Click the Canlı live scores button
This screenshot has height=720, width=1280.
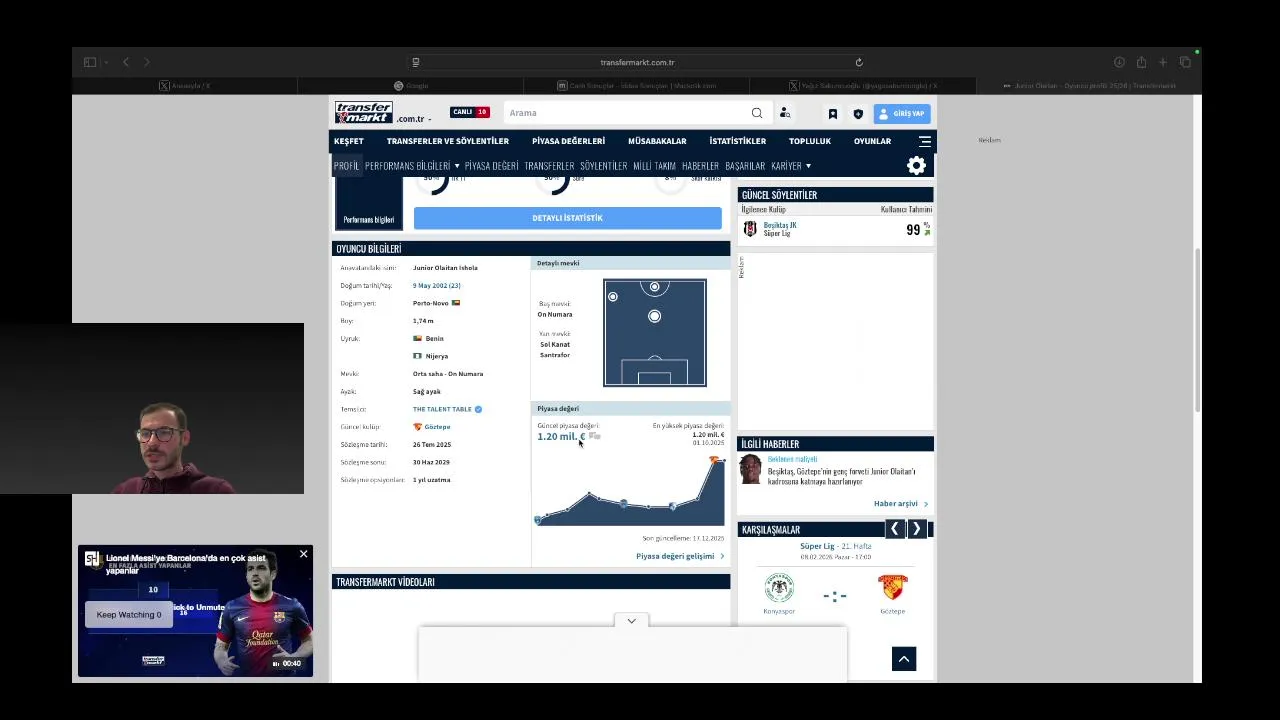(469, 112)
